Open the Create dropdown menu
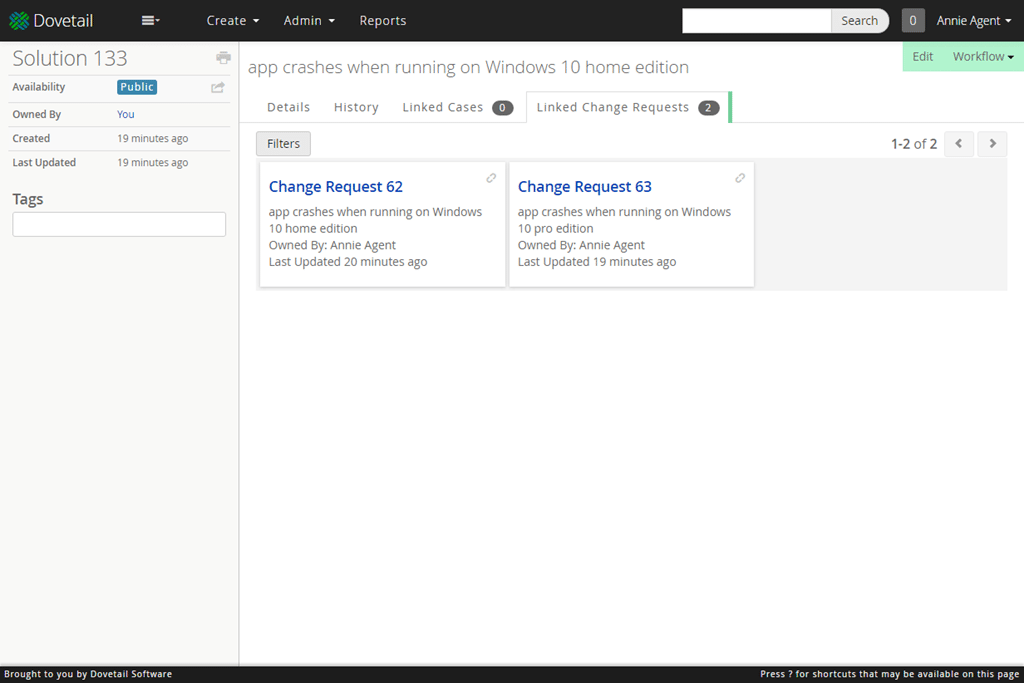This screenshot has width=1024, height=683. [232, 21]
